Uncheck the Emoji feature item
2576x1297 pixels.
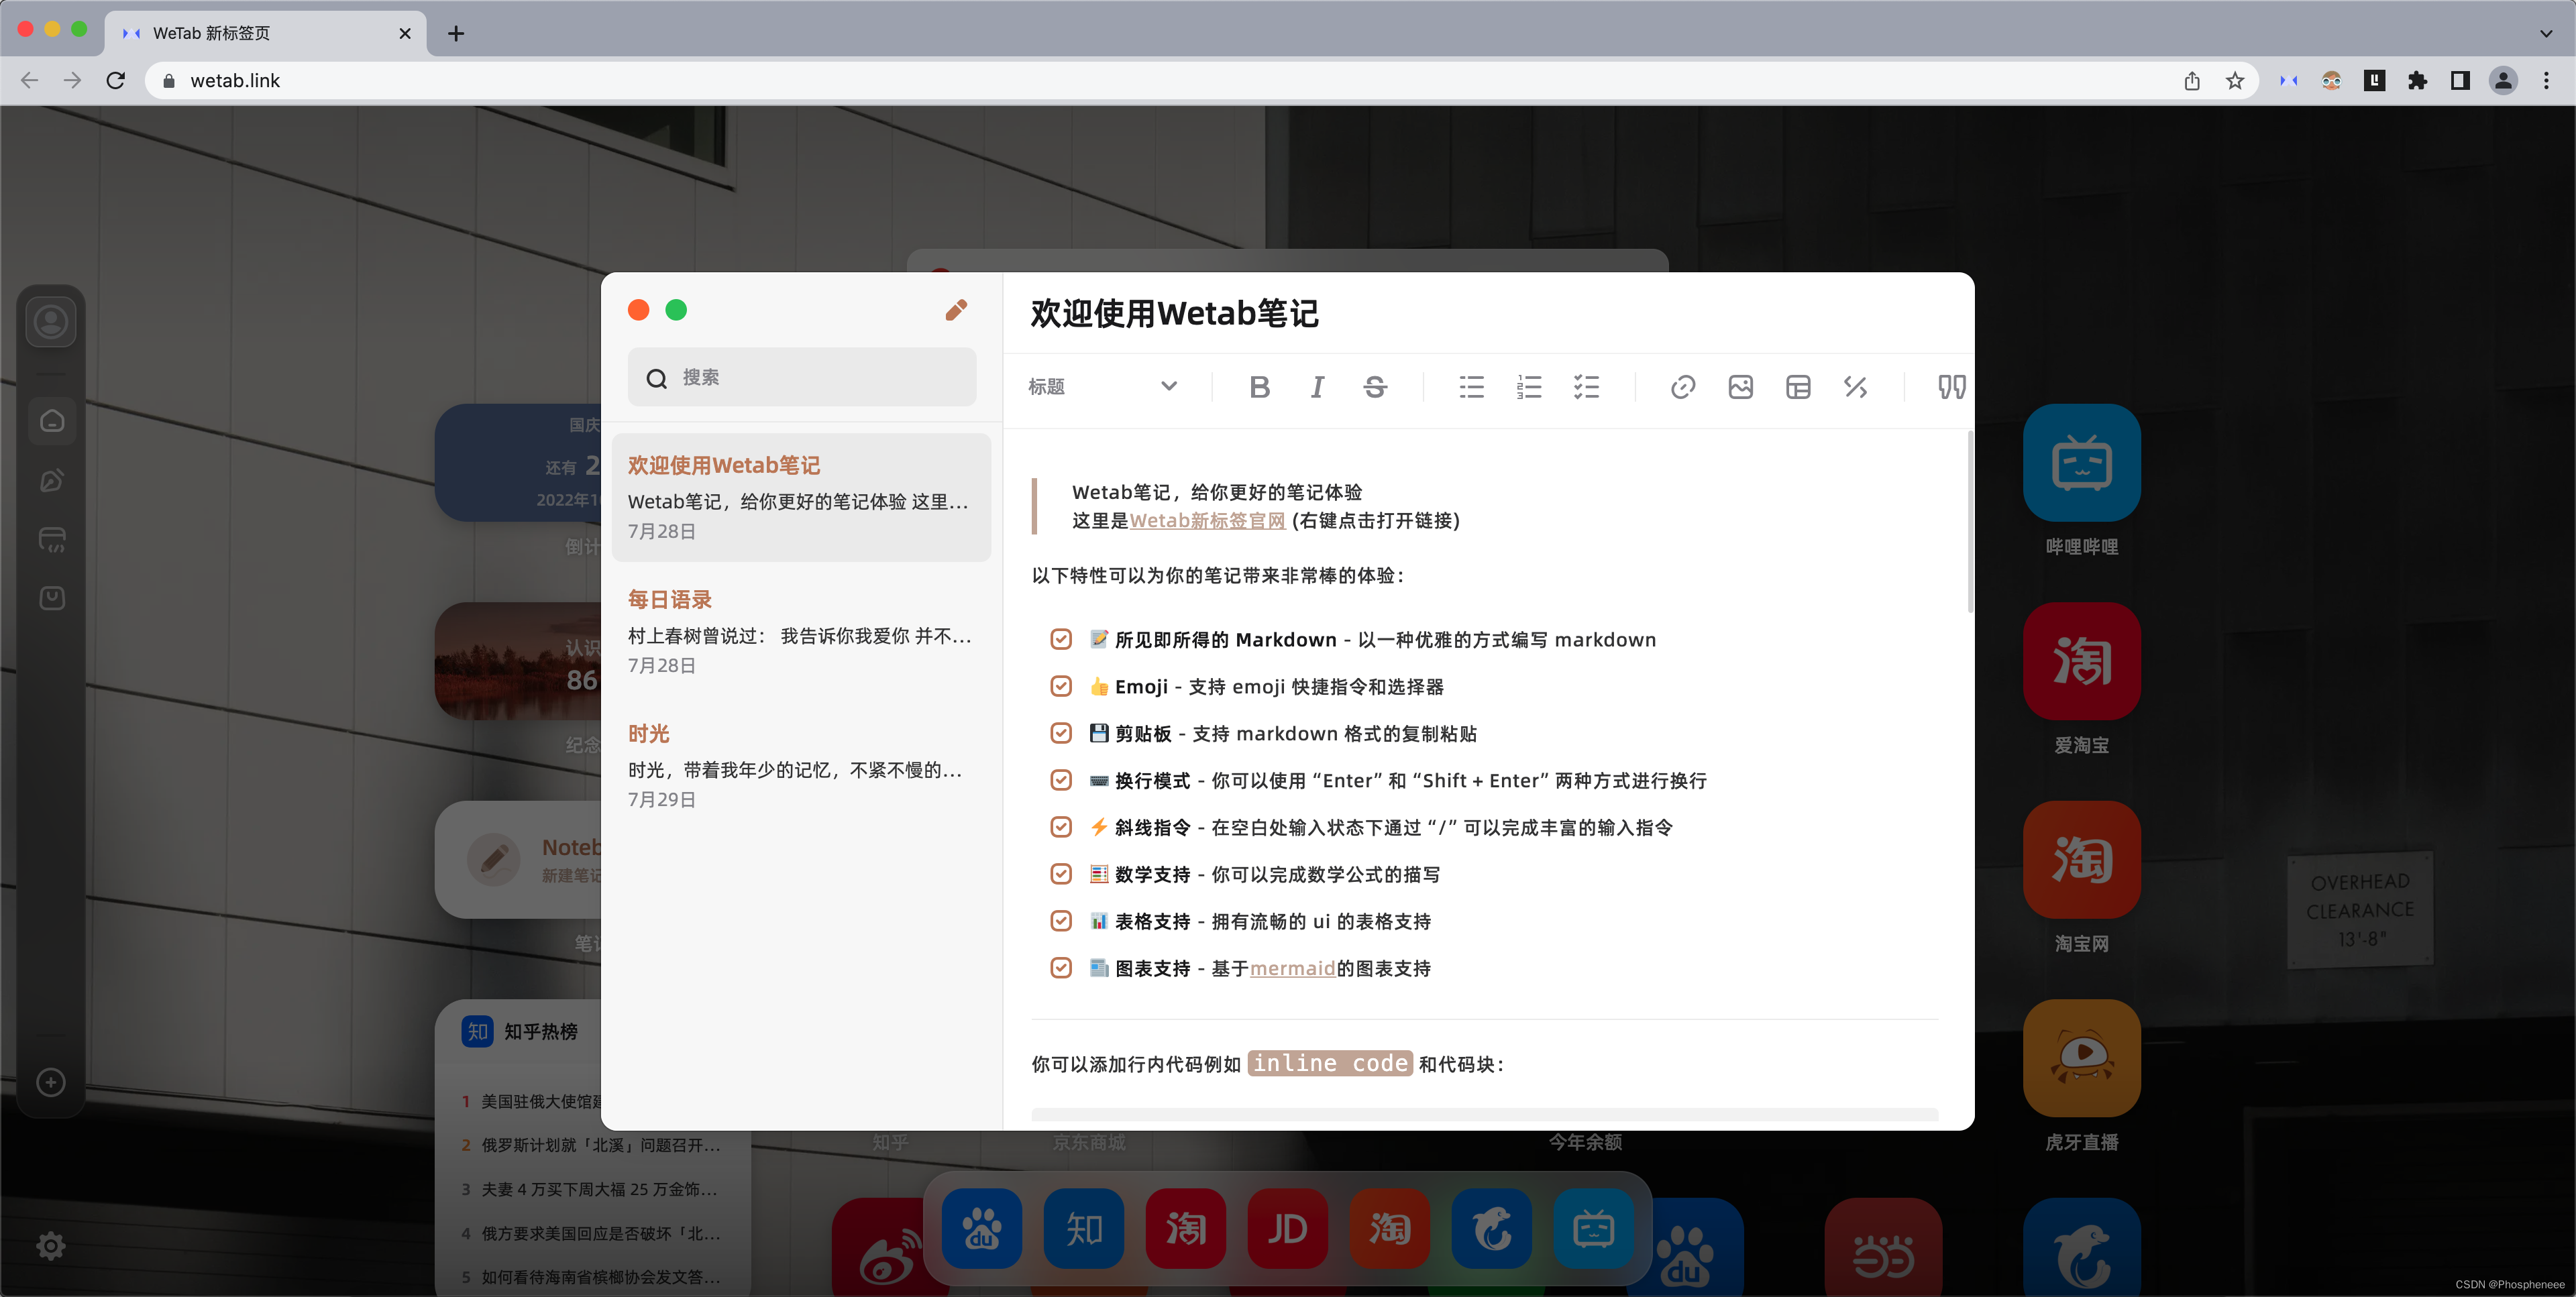coord(1061,686)
